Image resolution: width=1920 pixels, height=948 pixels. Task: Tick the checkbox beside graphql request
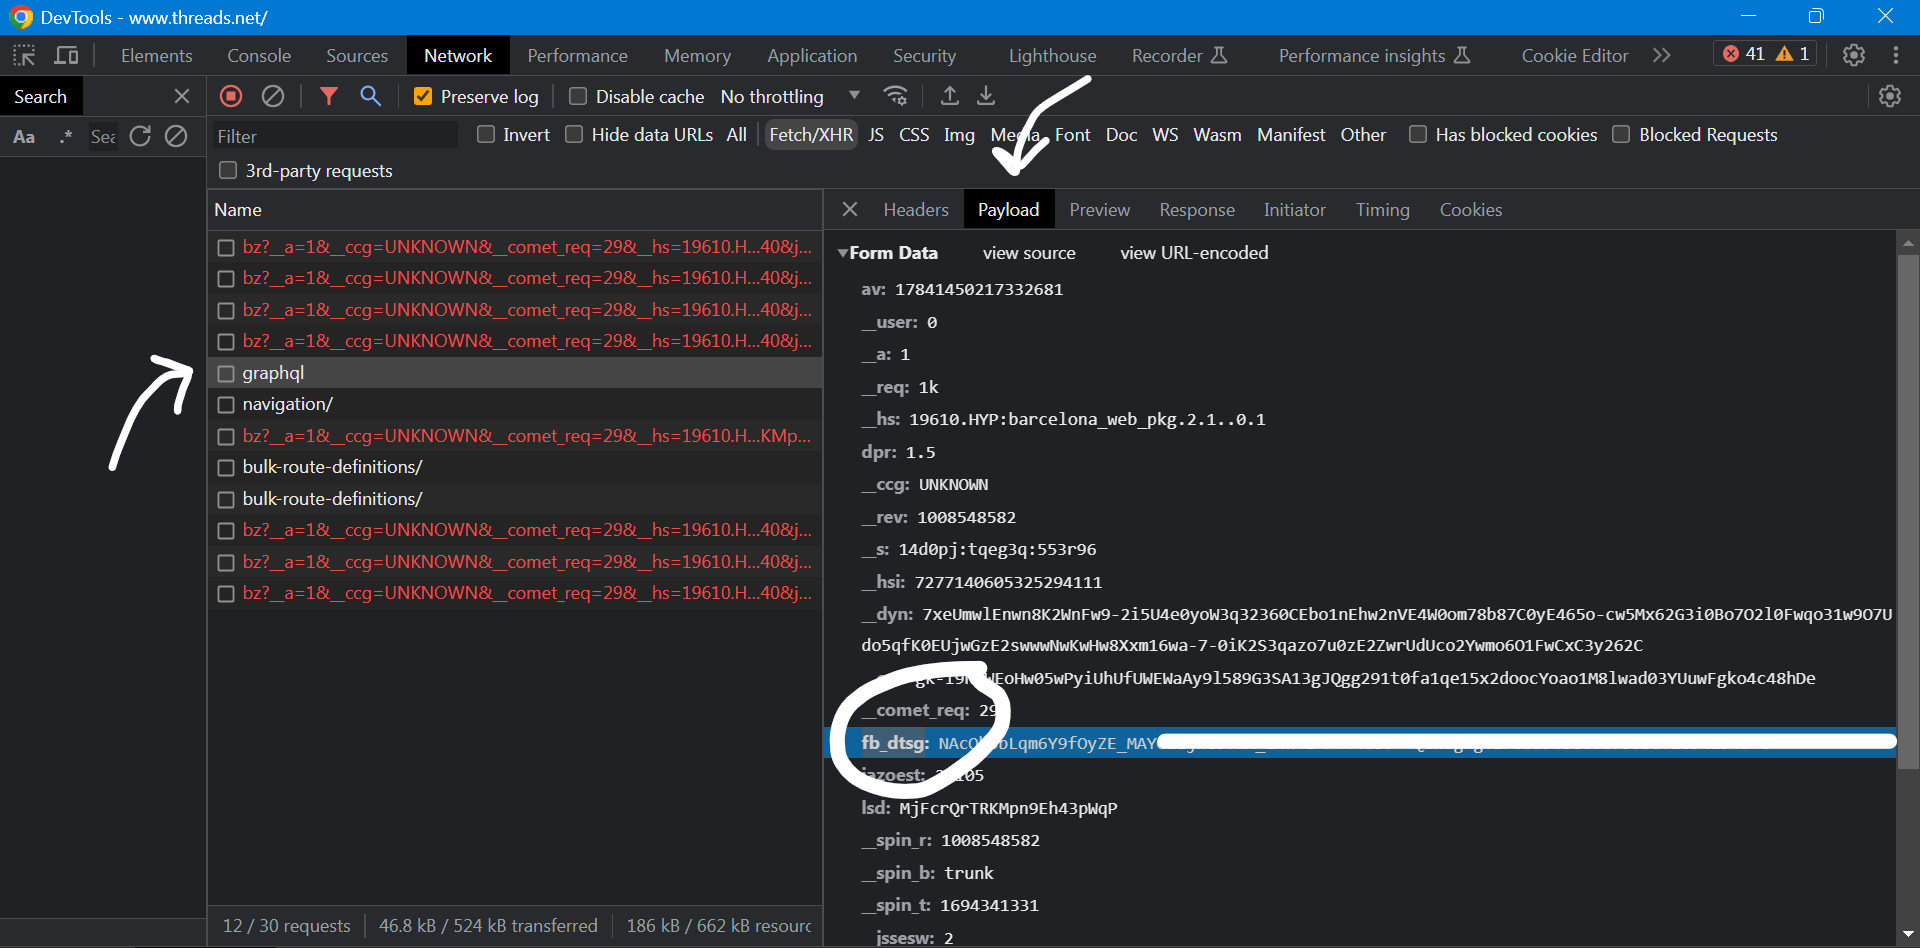[x=226, y=373]
